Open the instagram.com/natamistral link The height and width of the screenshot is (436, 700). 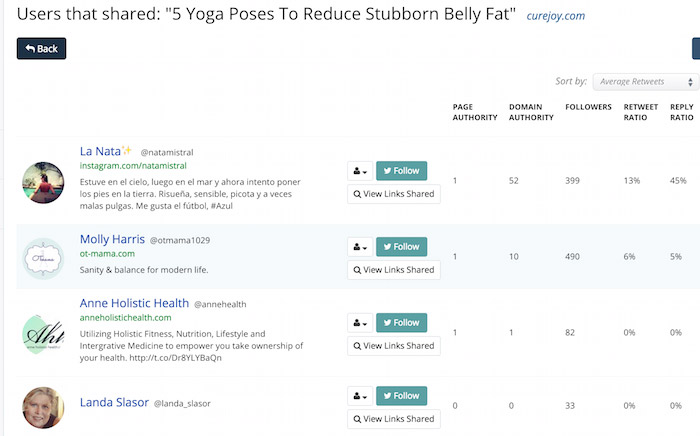click(x=133, y=166)
